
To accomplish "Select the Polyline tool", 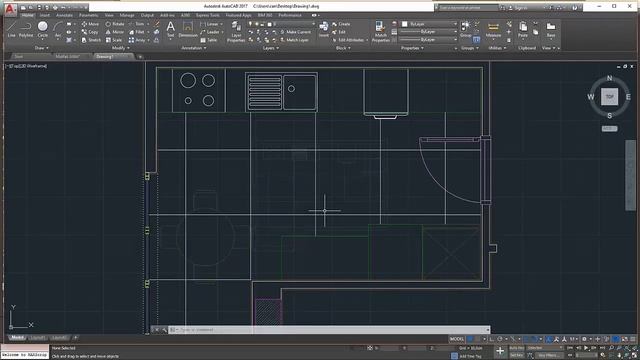I will pyautogui.click(x=26, y=29).
